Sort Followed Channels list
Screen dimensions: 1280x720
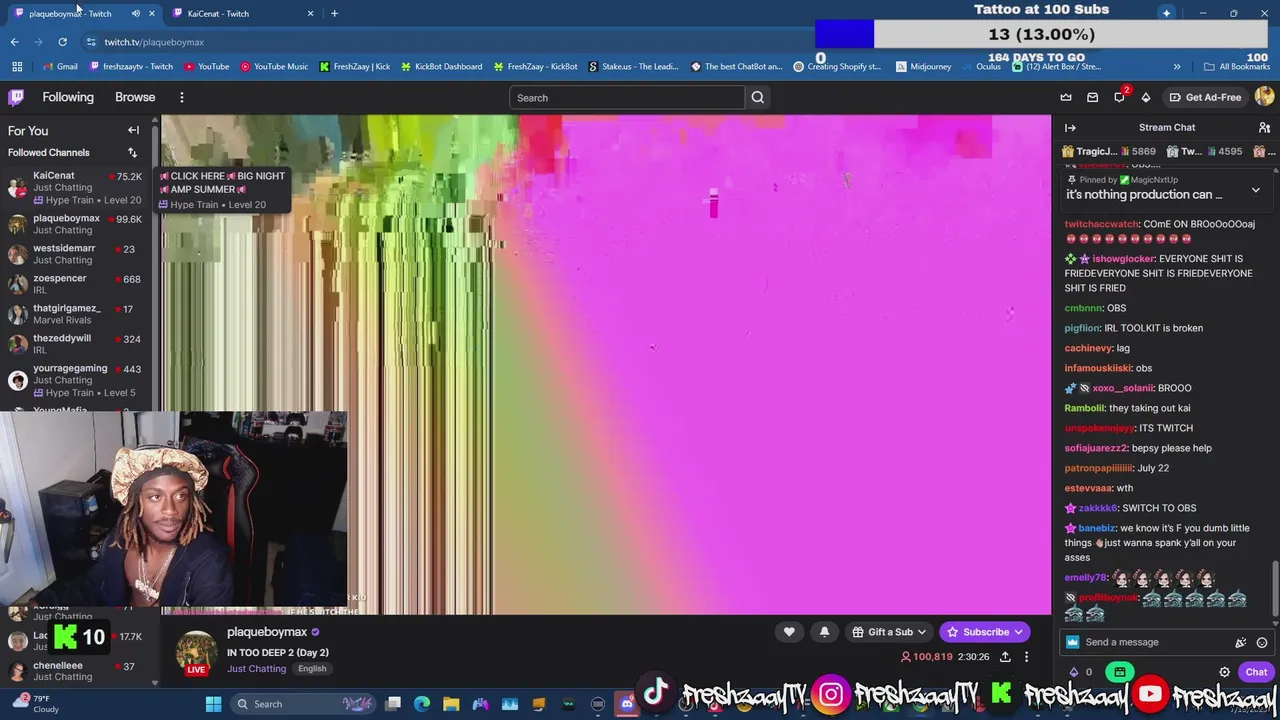click(132, 152)
